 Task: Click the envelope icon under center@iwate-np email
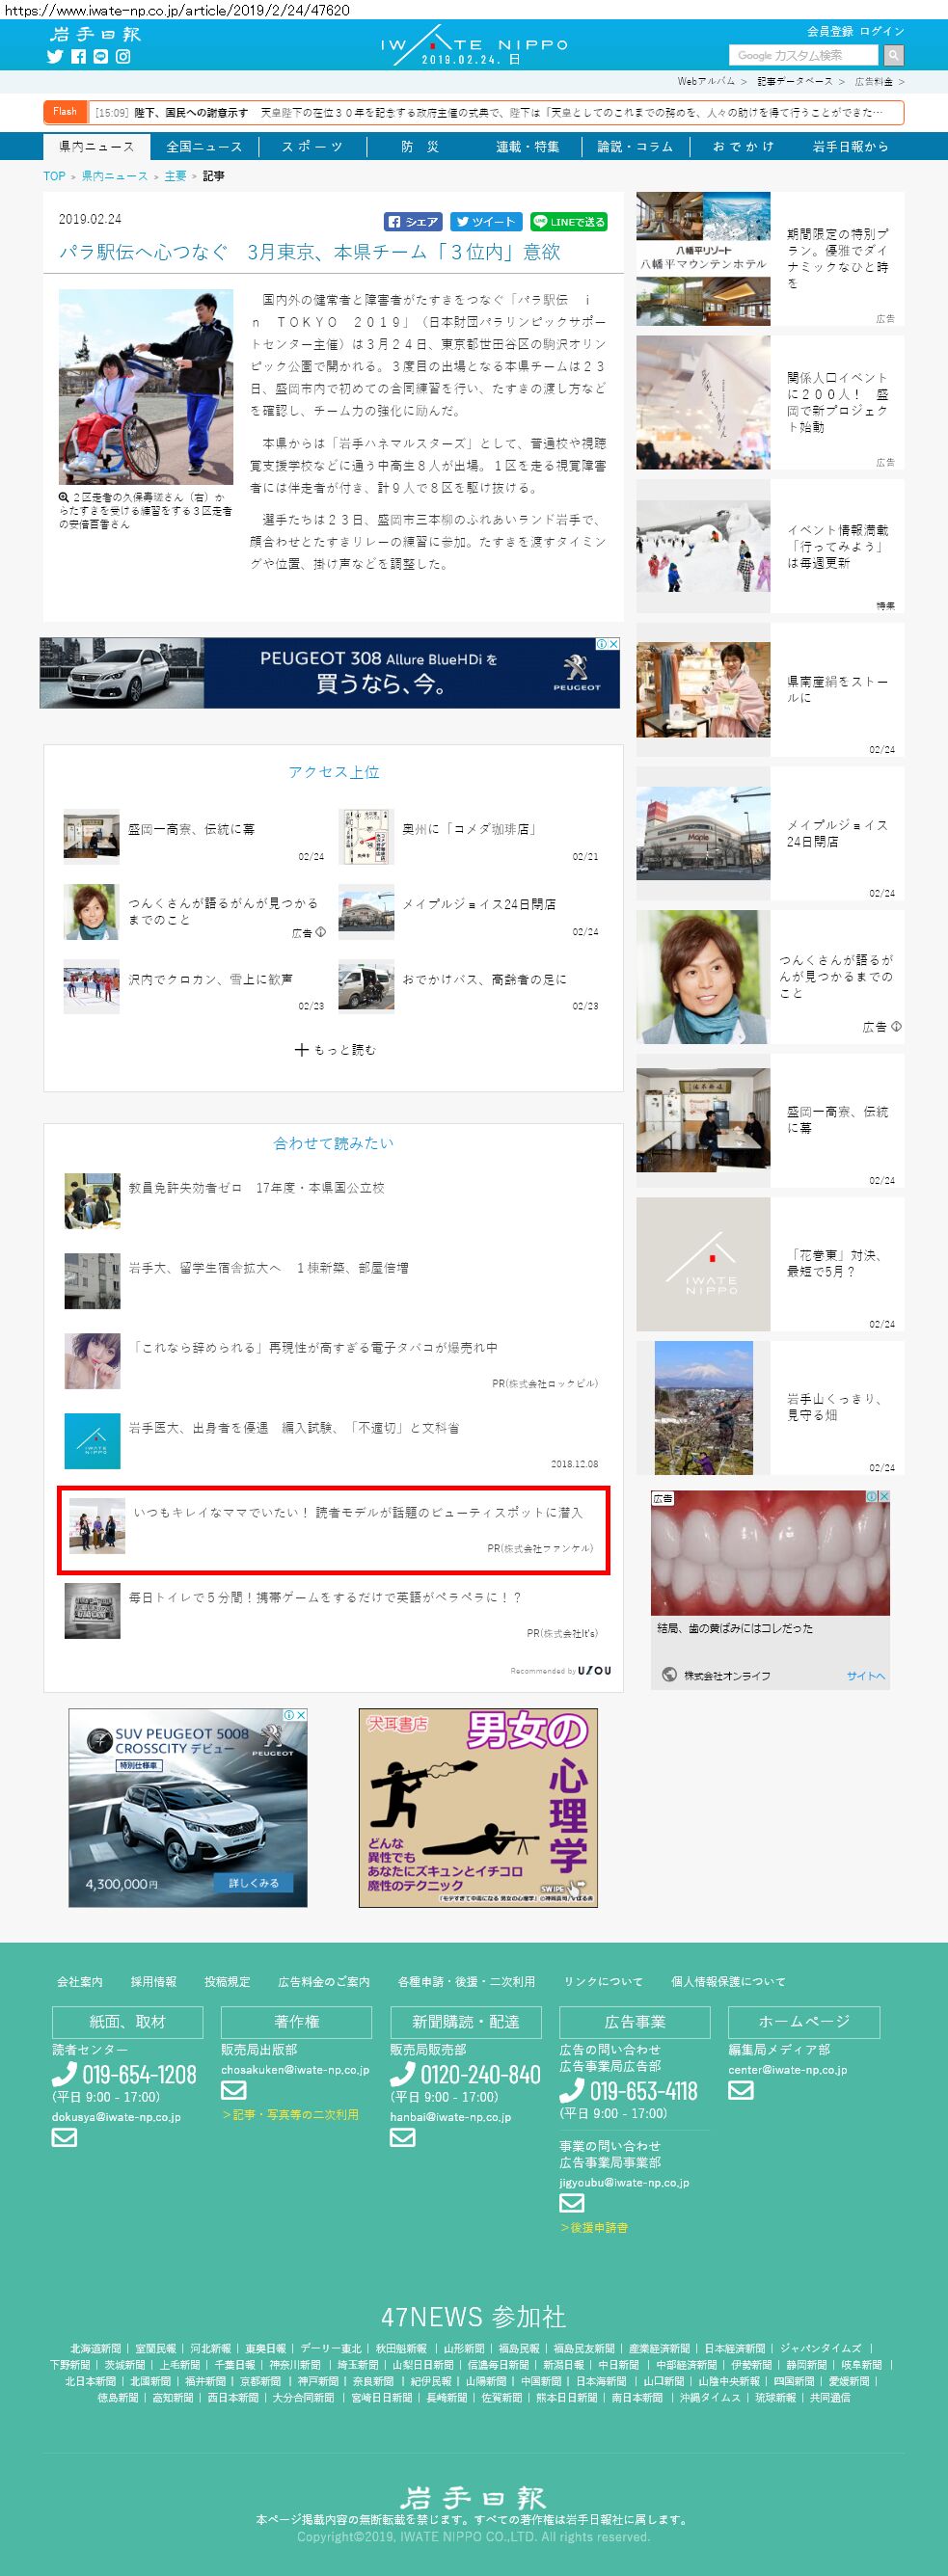(x=740, y=2089)
